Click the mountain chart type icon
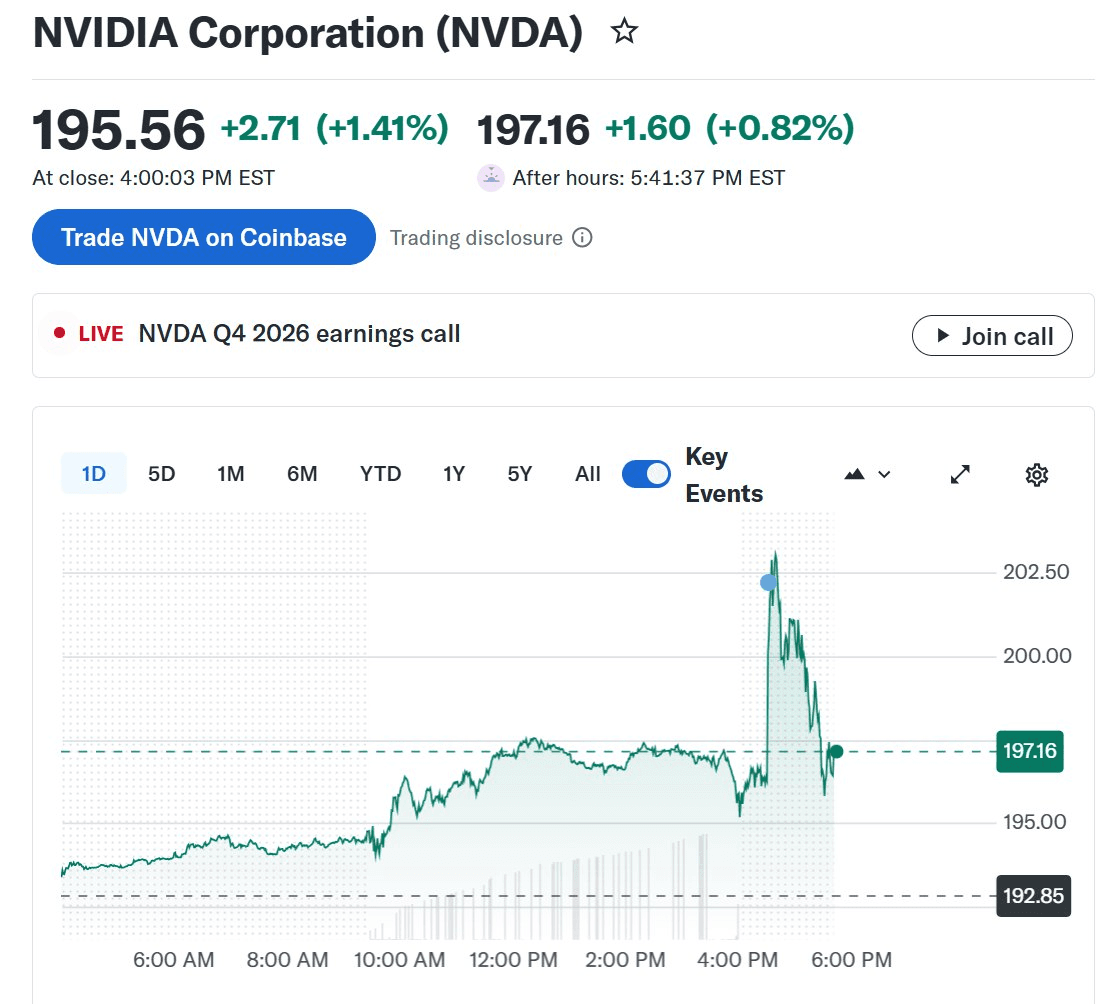Screen dimensions: 1107x1004 (x=854, y=474)
